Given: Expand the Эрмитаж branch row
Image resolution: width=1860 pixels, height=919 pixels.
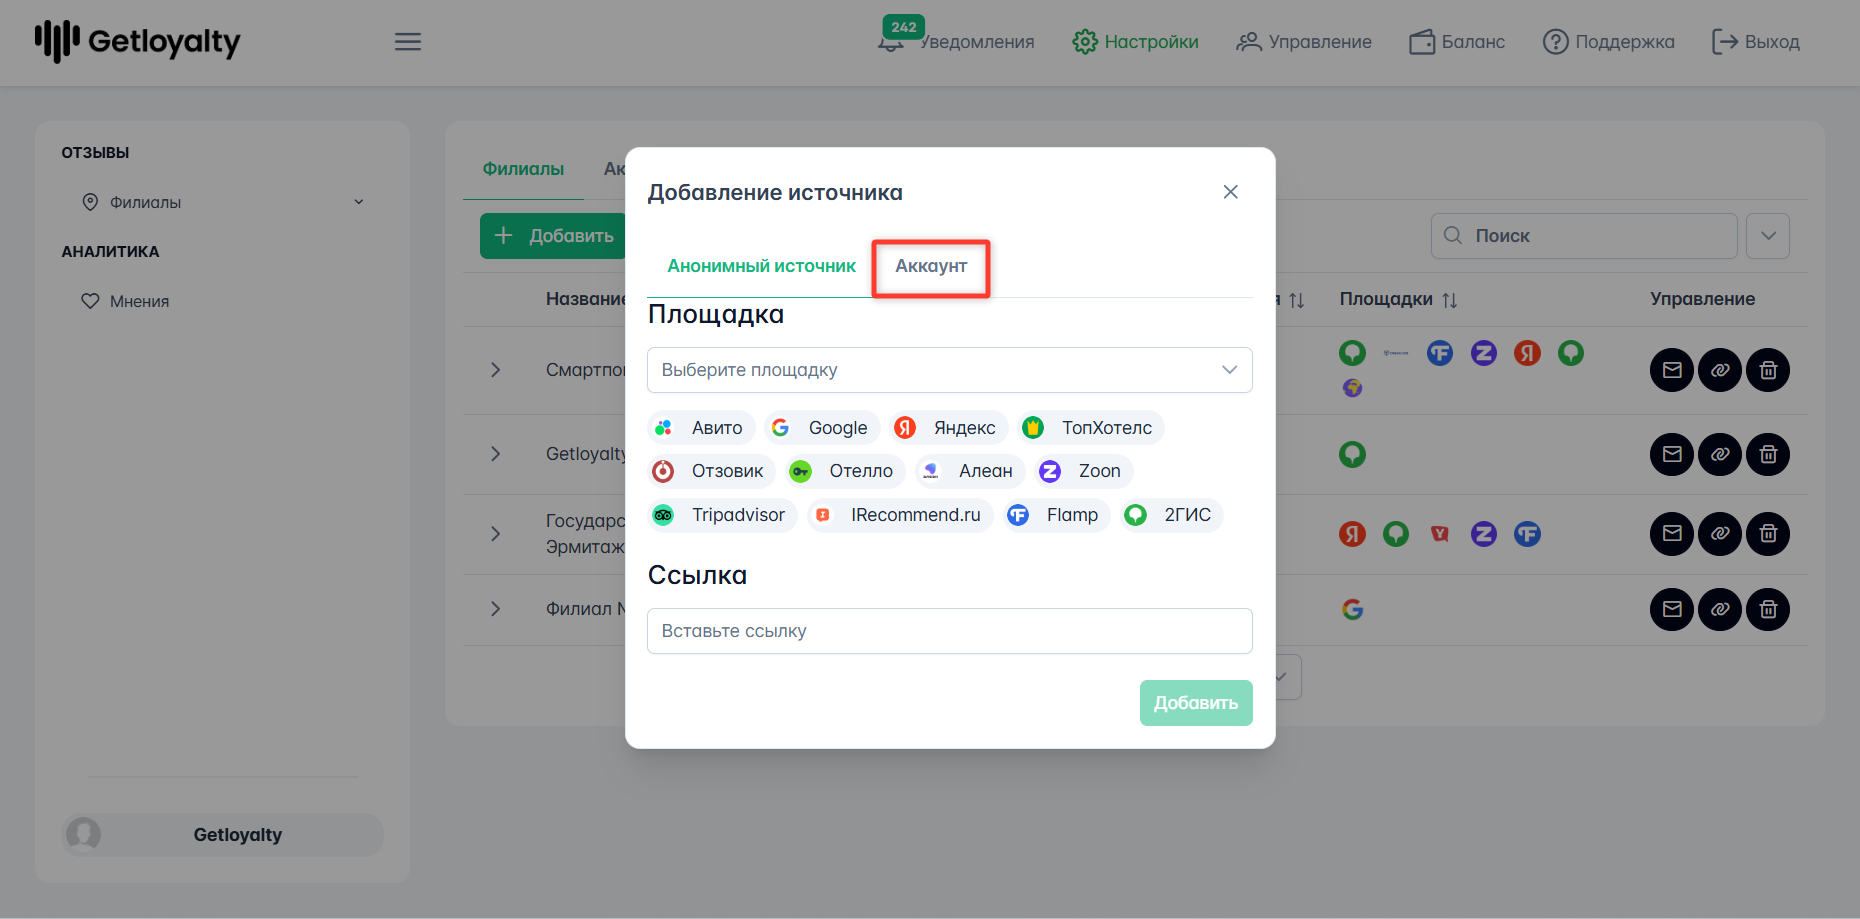Looking at the screenshot, I should [495, 534].
